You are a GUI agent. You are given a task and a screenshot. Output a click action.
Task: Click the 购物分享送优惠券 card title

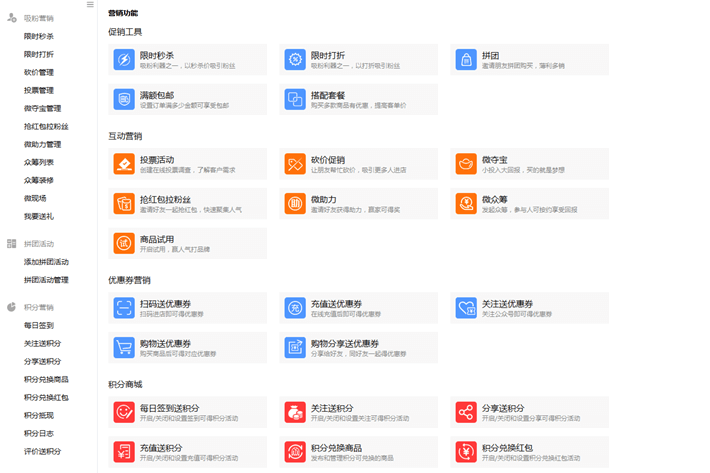point(345,344)
